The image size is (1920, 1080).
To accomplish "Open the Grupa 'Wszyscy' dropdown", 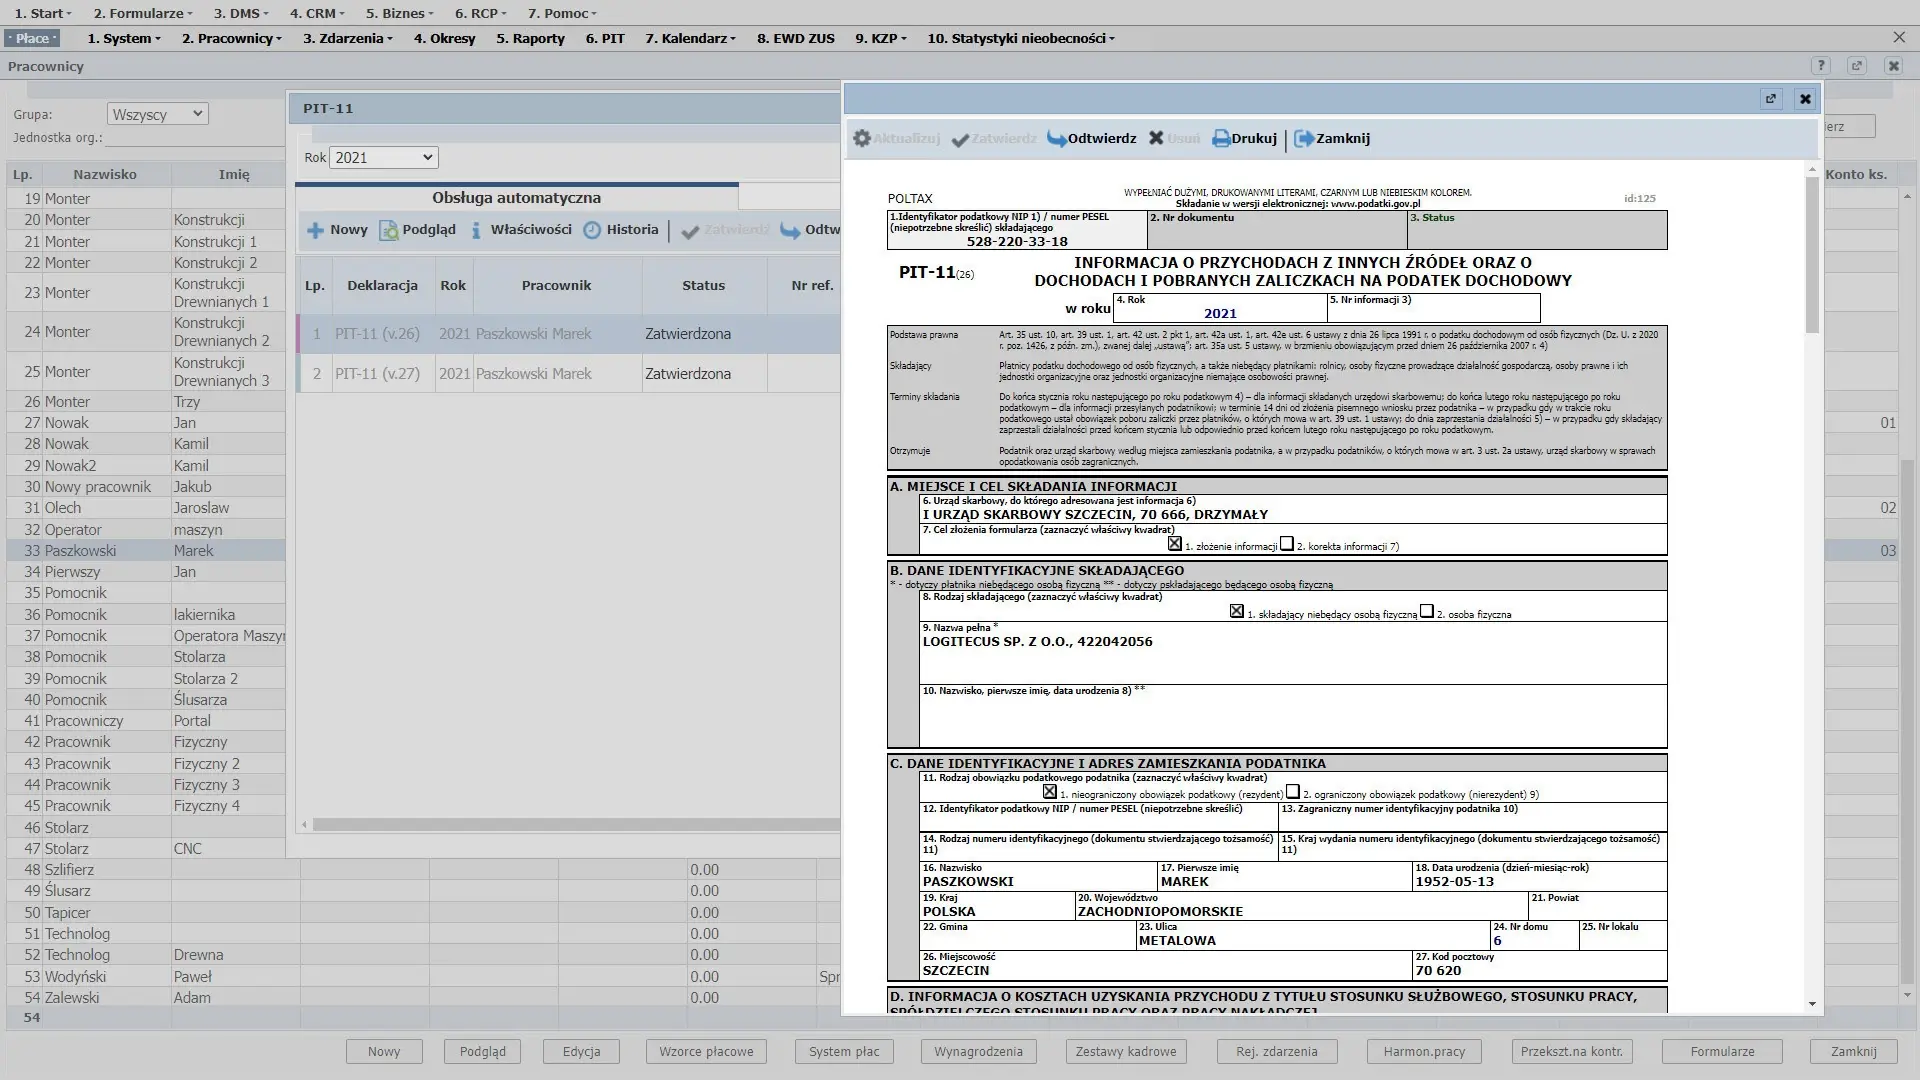I will click(x=157, y=114).
